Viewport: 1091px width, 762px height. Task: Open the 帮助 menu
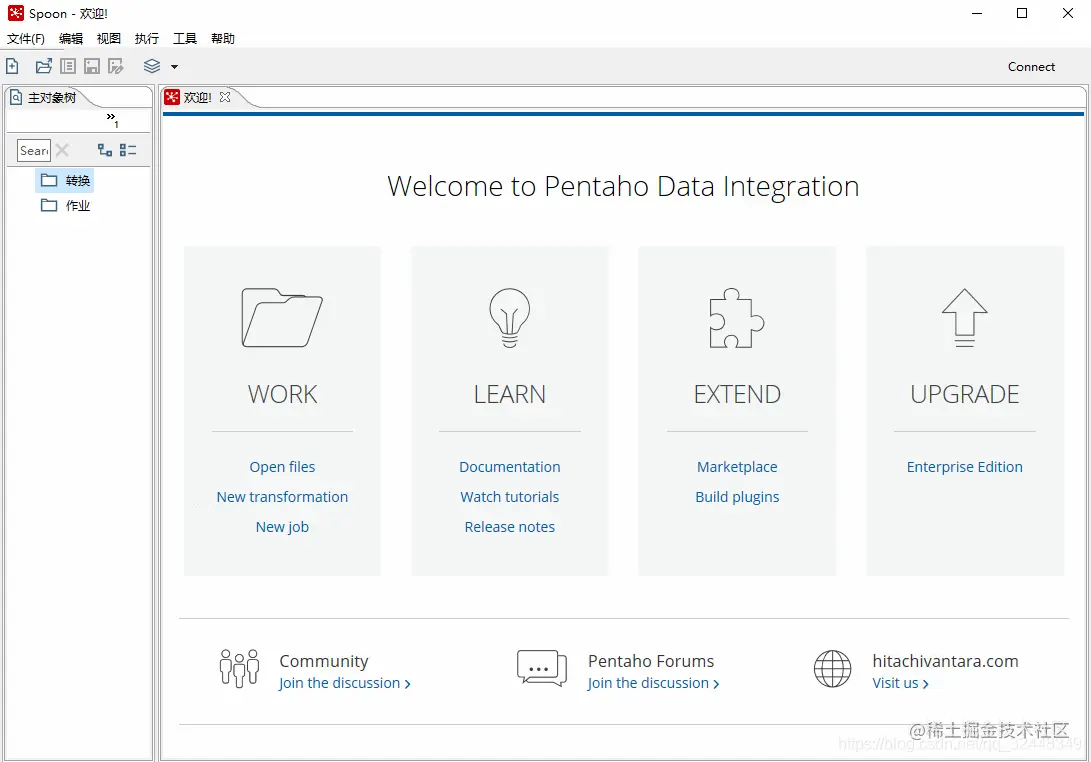(x=223, y=38)
